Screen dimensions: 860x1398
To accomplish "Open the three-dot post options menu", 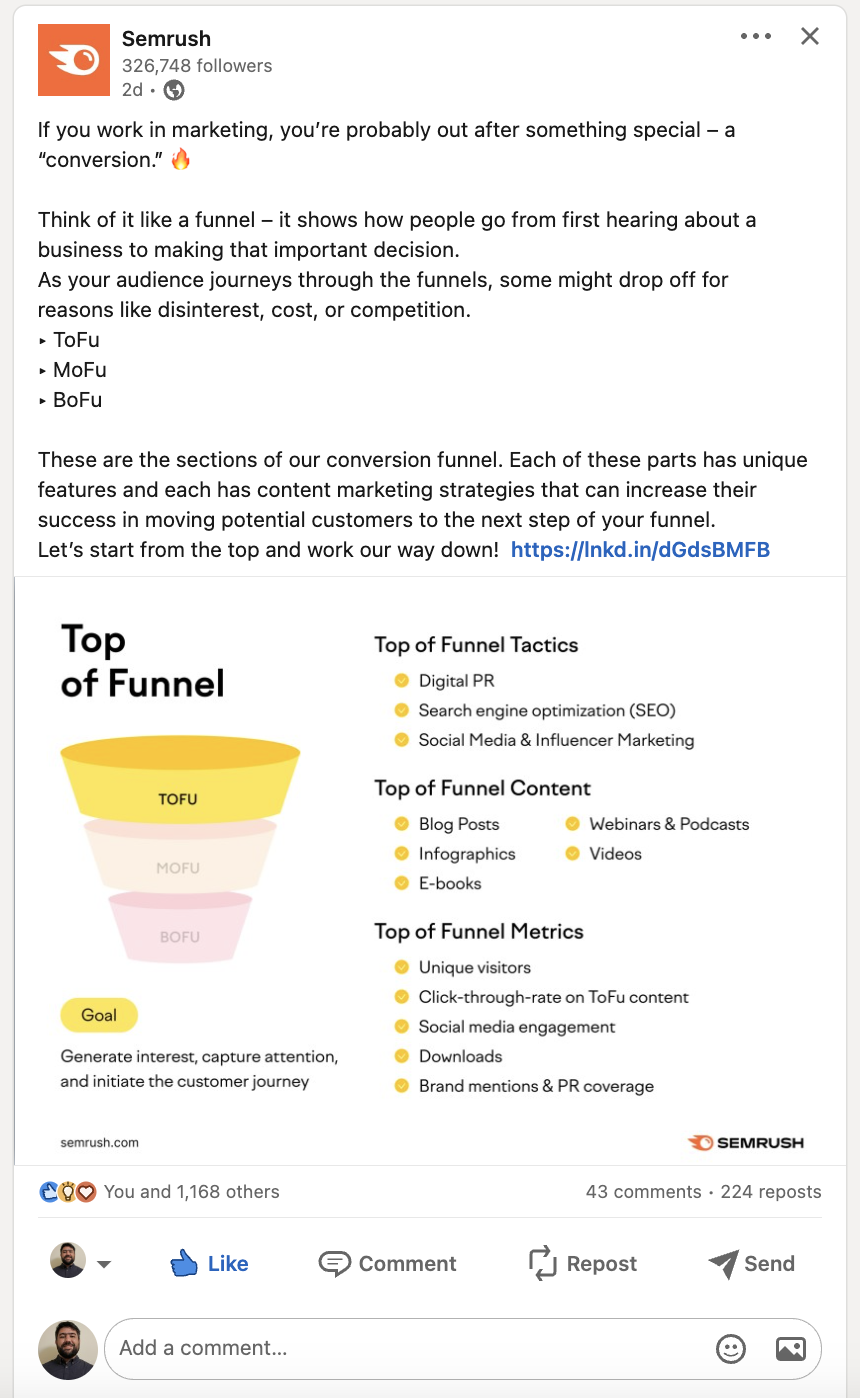I will click(x=756, y=37).
